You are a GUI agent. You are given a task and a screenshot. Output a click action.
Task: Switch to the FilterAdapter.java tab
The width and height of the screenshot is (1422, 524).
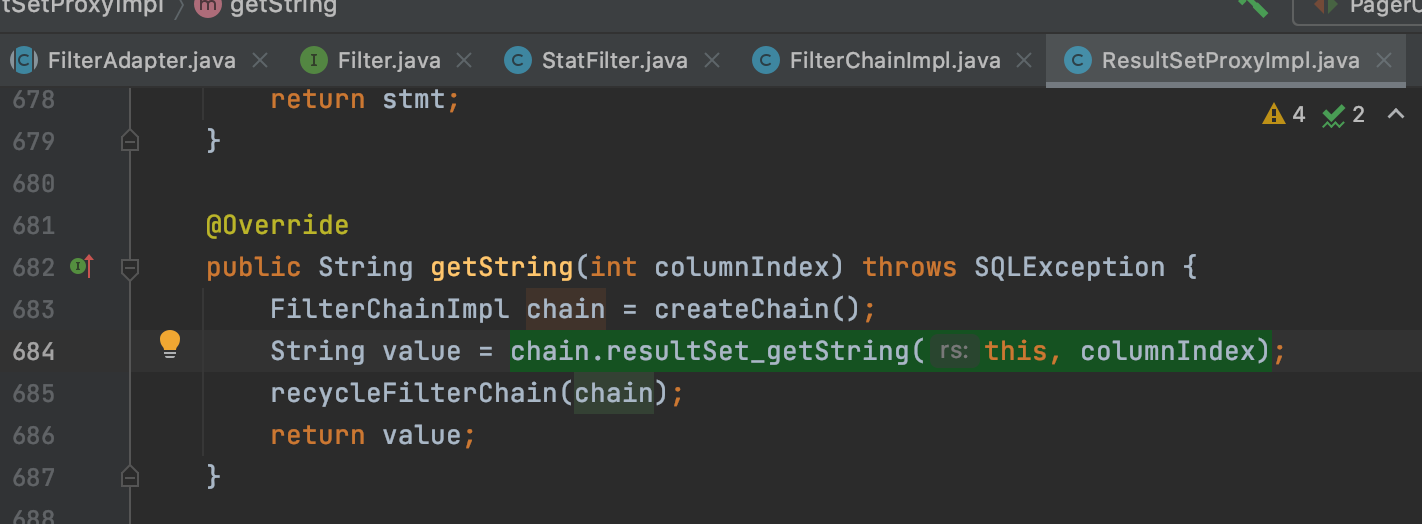pos(141,60)
